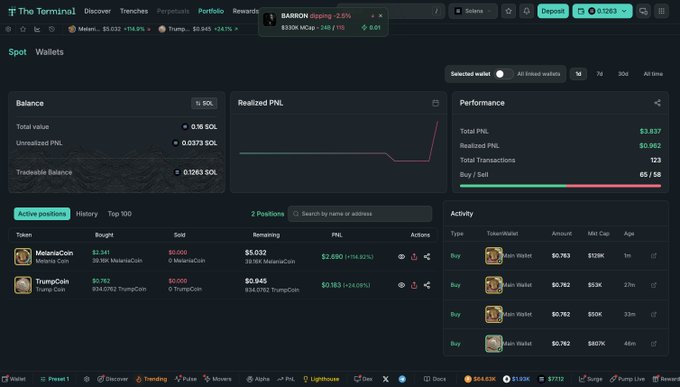
Task: Open the Trenches menu
Action: (x=134, y=11)
